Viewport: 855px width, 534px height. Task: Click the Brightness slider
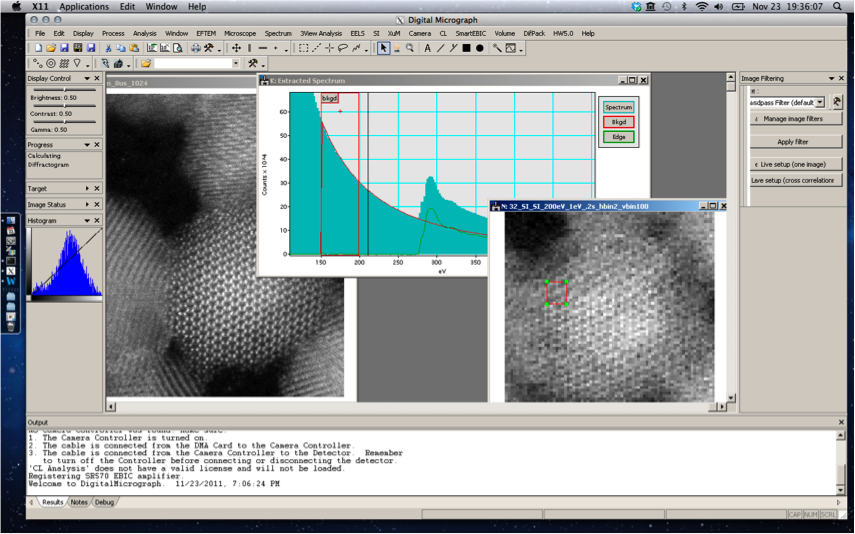(x=64, y=89)
